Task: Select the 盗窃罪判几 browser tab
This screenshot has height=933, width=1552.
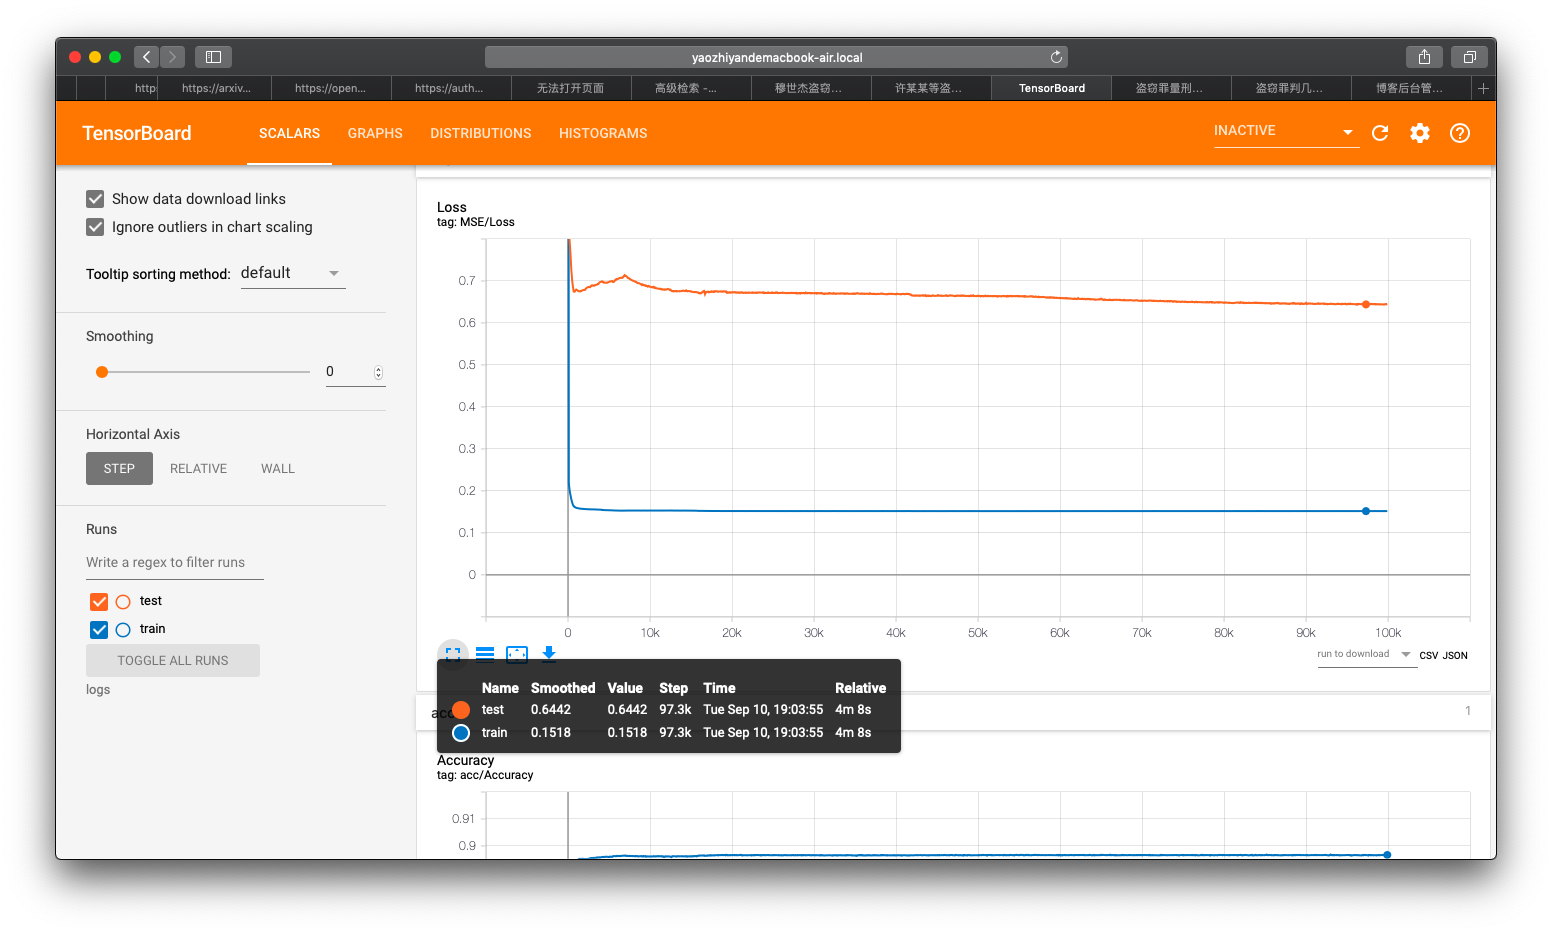Action: click(1290, 88)
